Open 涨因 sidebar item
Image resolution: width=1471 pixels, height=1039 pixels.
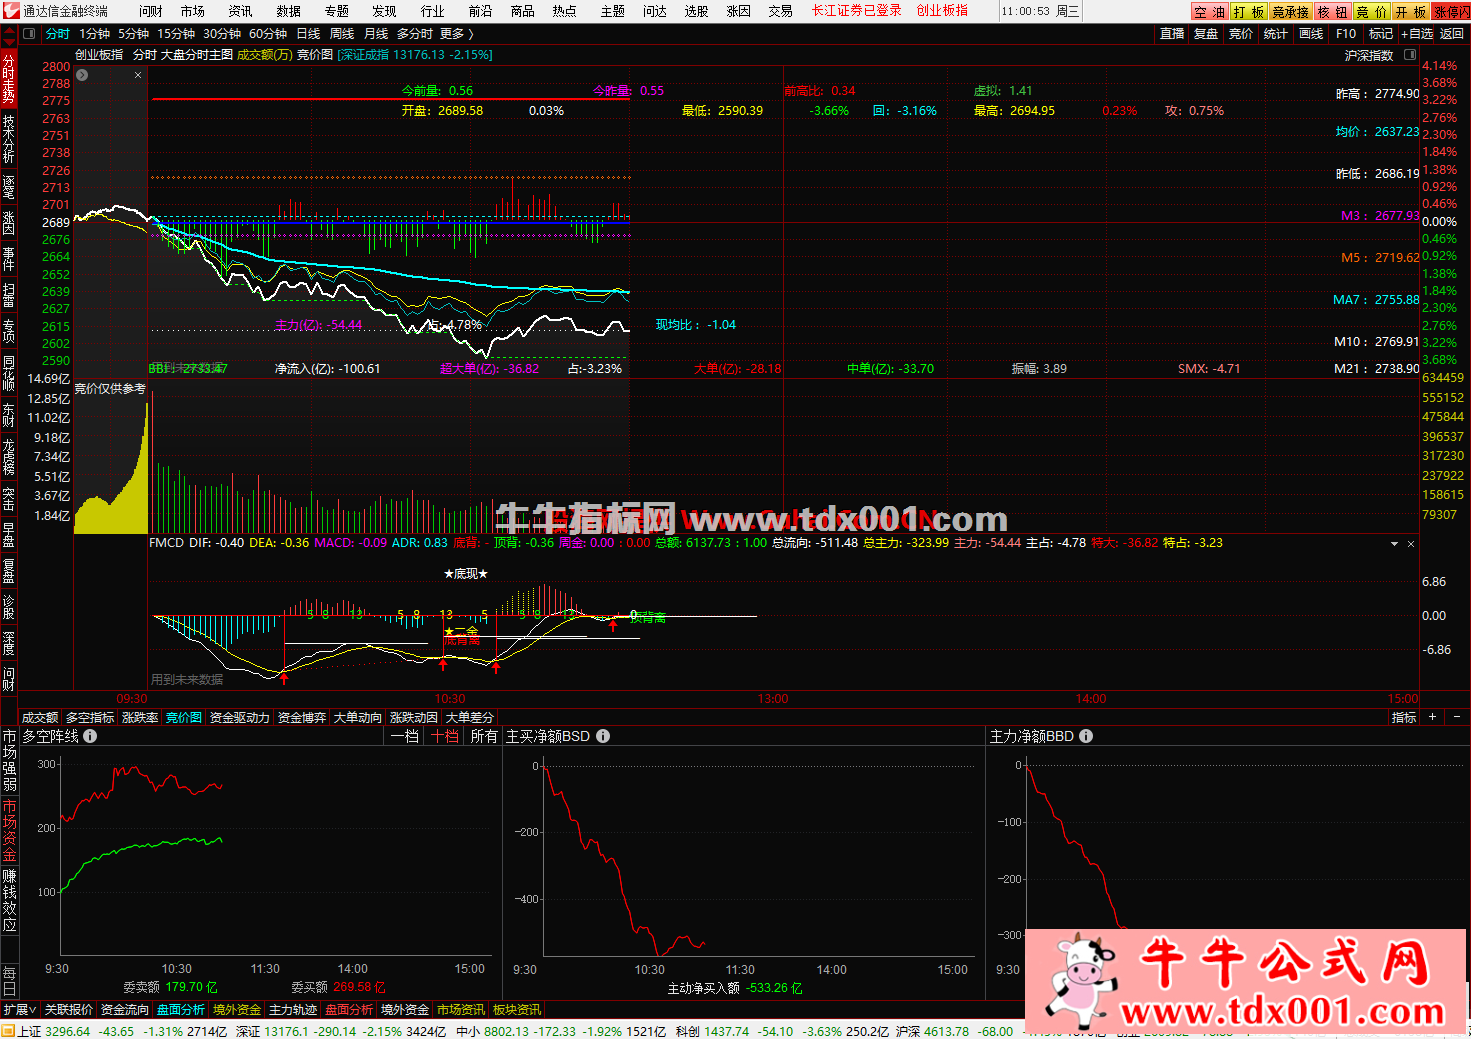[9, 222]
